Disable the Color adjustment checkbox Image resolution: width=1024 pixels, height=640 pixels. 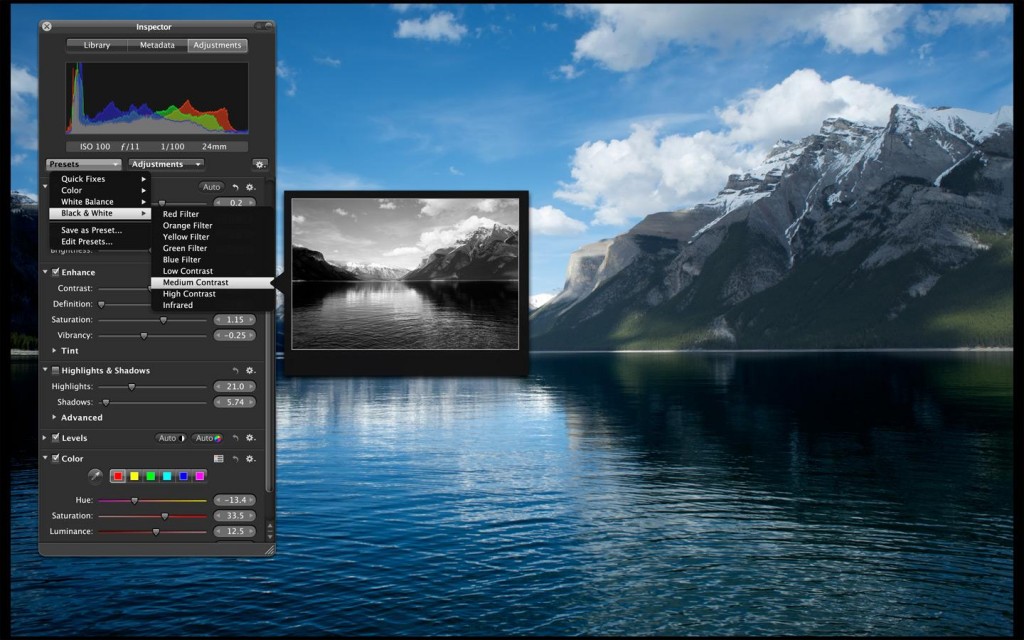click(54, 459)
